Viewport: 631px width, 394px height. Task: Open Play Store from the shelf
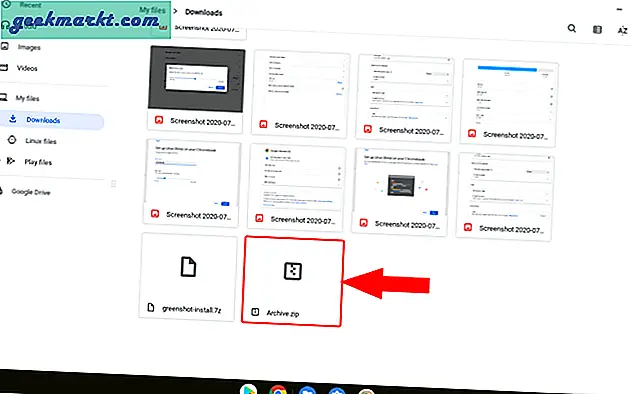pyautogui.click(x=249, y=389)
